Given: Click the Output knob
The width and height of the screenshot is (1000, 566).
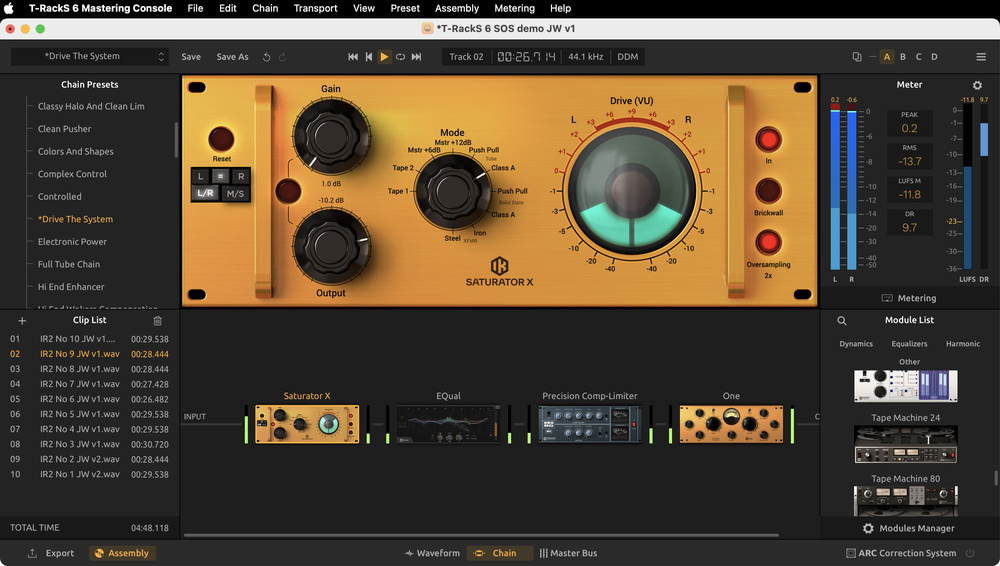Looking at the screenshot, I should [x=331, y=246].
